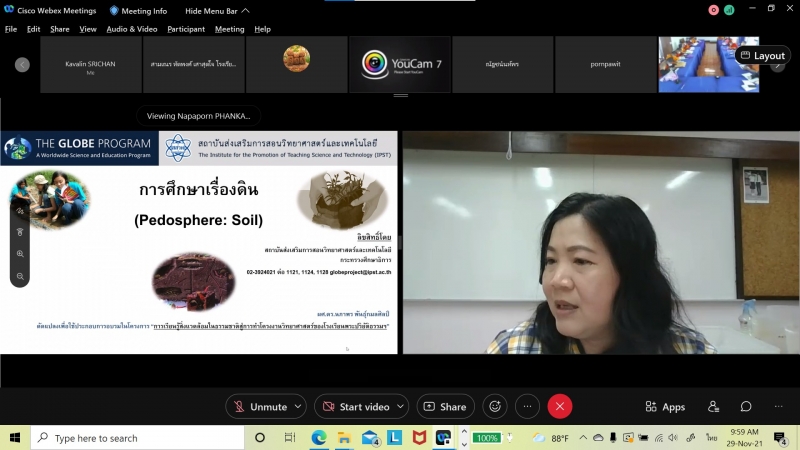Toggle Hide Menu Bar
Image resolution: width=800 pixels, height=450 pixels.
(216, 10)
